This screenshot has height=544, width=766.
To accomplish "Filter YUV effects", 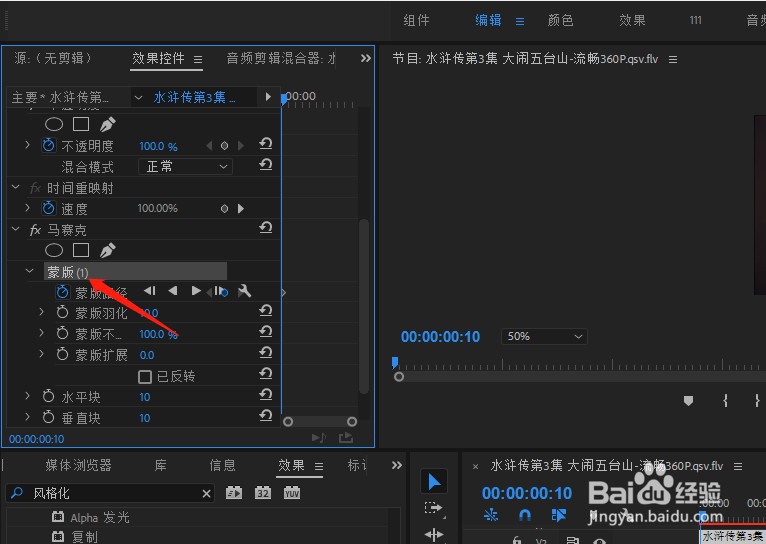I will pos(292,493).
